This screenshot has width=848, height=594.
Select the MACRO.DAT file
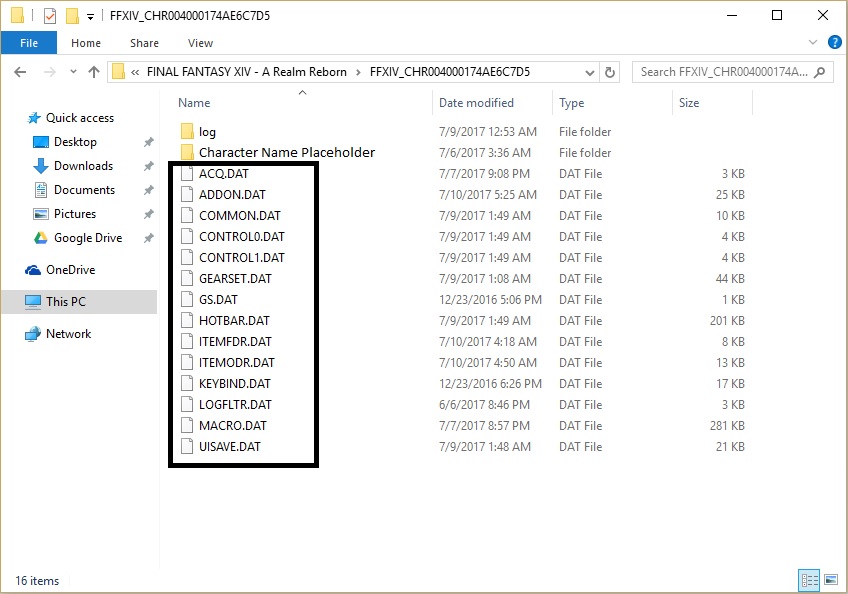[233, 426]
